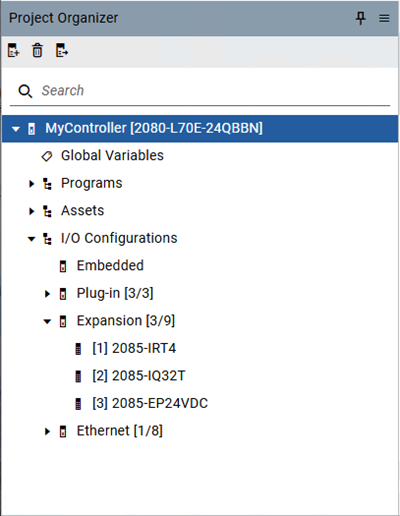Viewport: 400px width, 516px height.
Task: Select the Assets item
Action: pyautogui.click(x=83, y=211)
